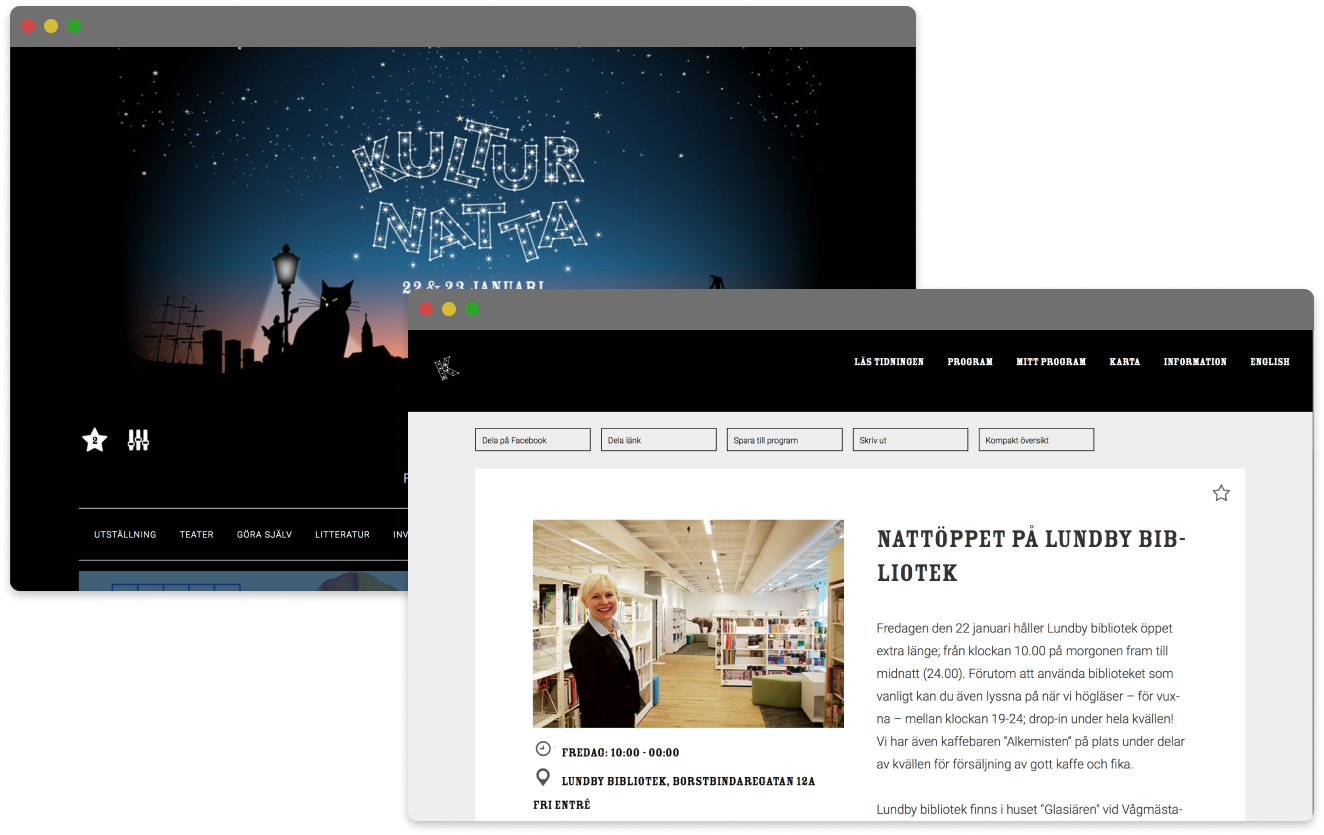
Task: Toggle the favorite star on the event card
Action: click(x=1221, y=493)
